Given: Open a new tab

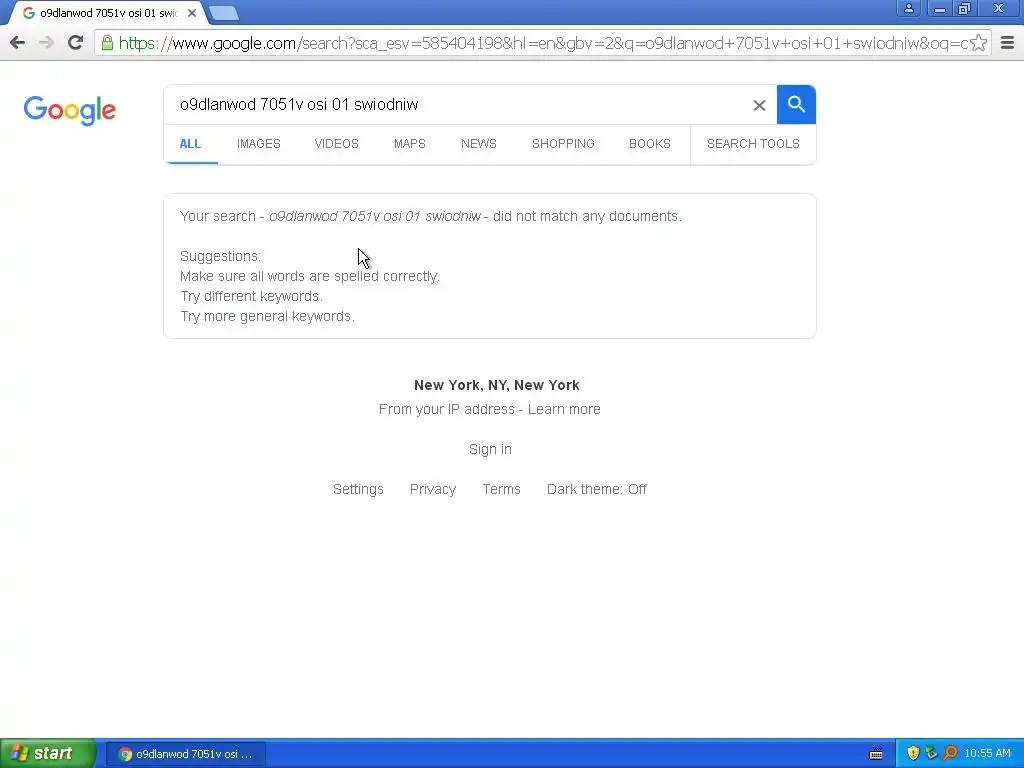Looking at the screenshot, I should pyautogui.click(x=223, y=13).
